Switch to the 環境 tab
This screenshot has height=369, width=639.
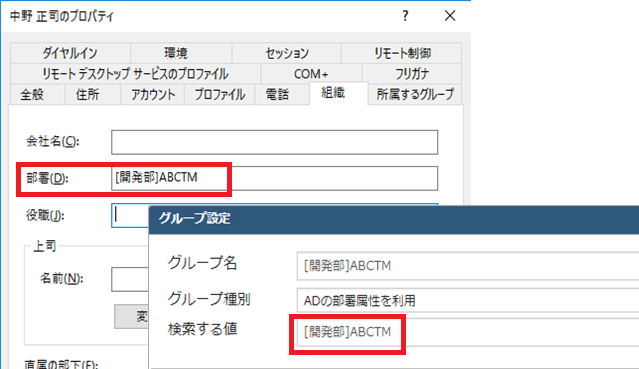click(181, 53)
